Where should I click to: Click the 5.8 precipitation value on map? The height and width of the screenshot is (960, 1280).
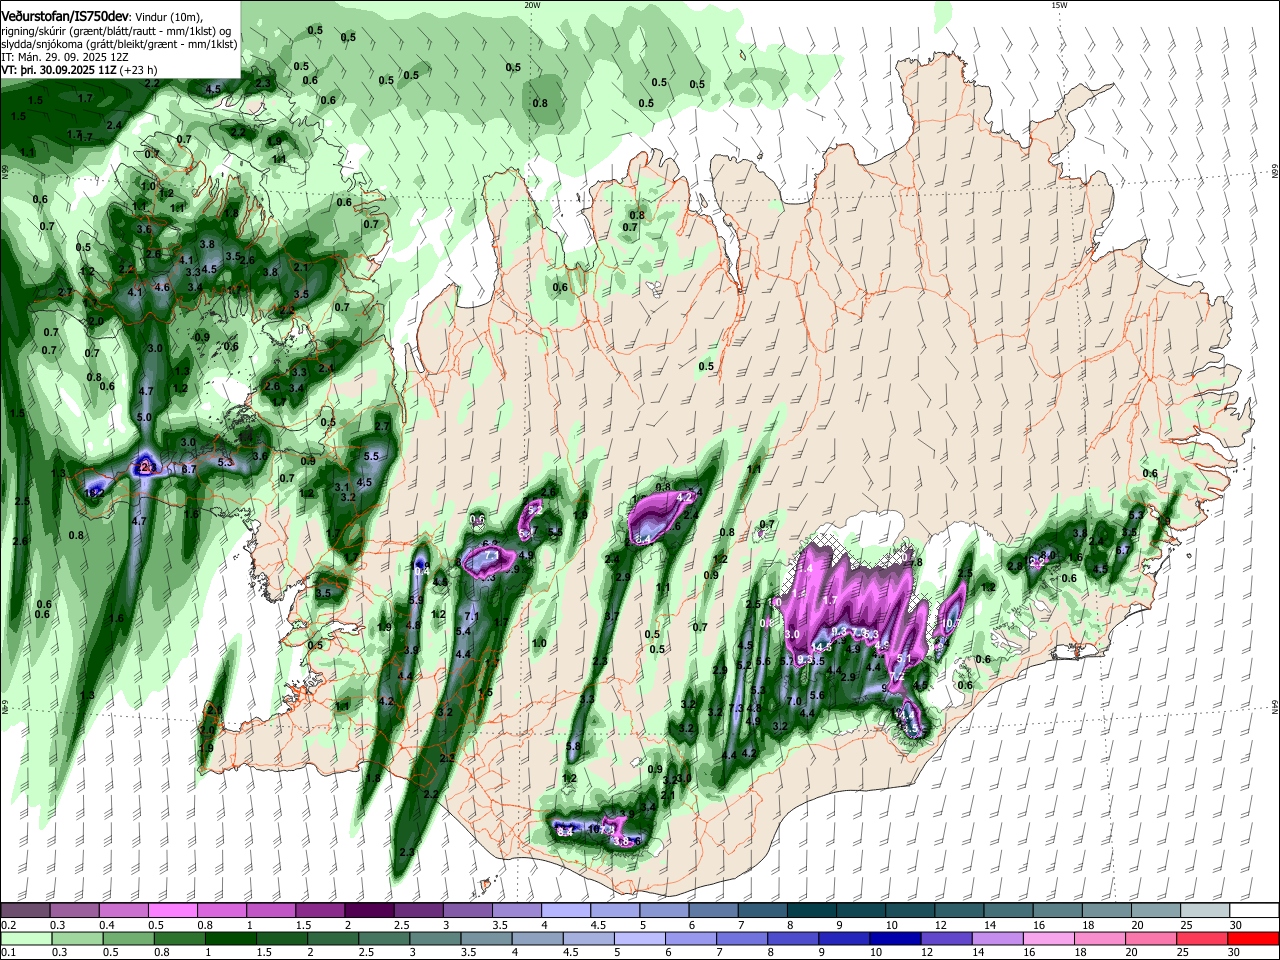pos(573,746)
